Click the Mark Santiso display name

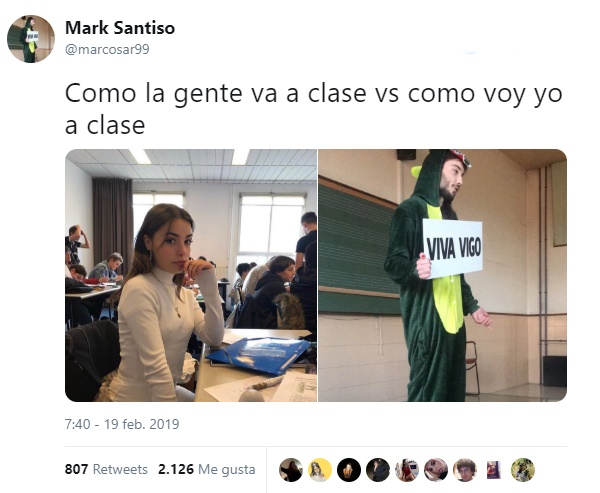tap(120, 28)
